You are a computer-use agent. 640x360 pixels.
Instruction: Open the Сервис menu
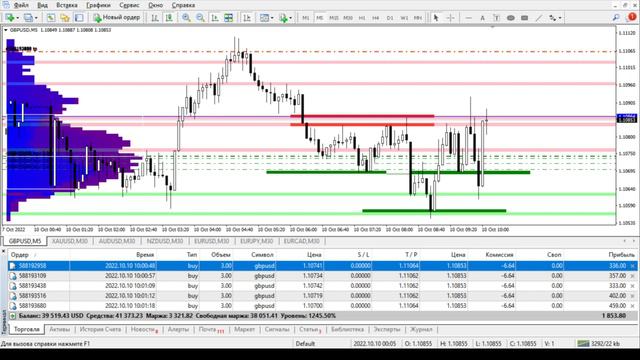[129, 5]
